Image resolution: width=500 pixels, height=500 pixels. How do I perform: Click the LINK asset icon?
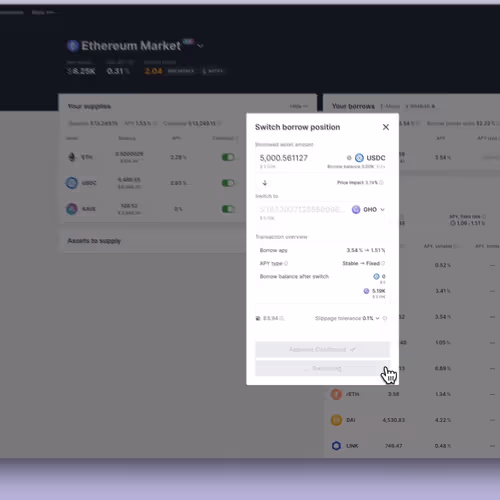[x=336, y=446]
